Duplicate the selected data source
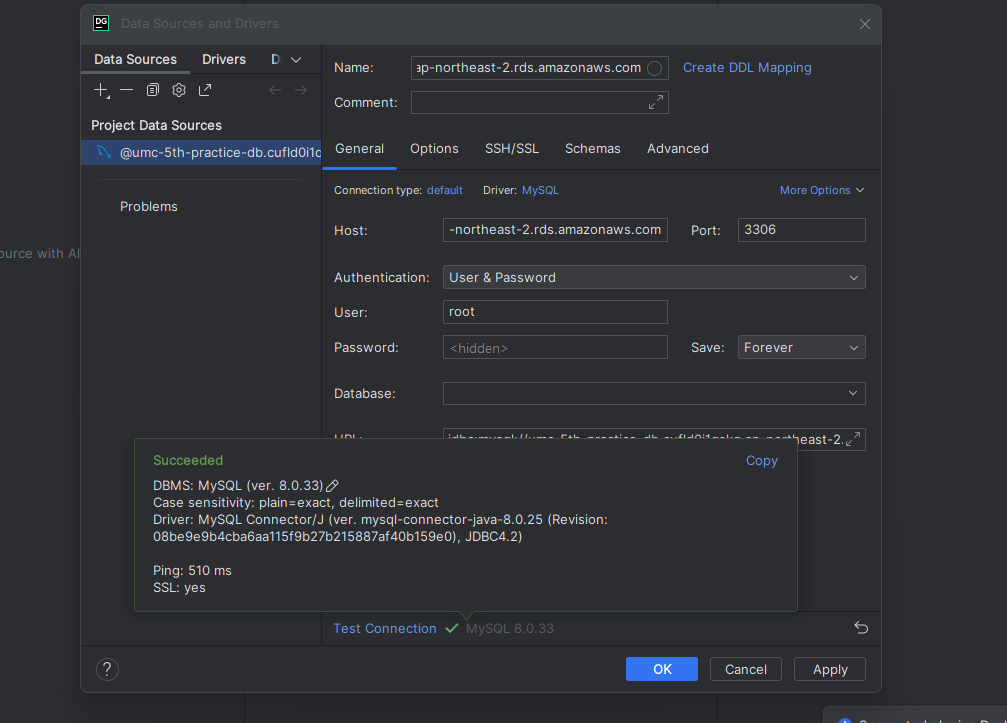 [152, 91]
